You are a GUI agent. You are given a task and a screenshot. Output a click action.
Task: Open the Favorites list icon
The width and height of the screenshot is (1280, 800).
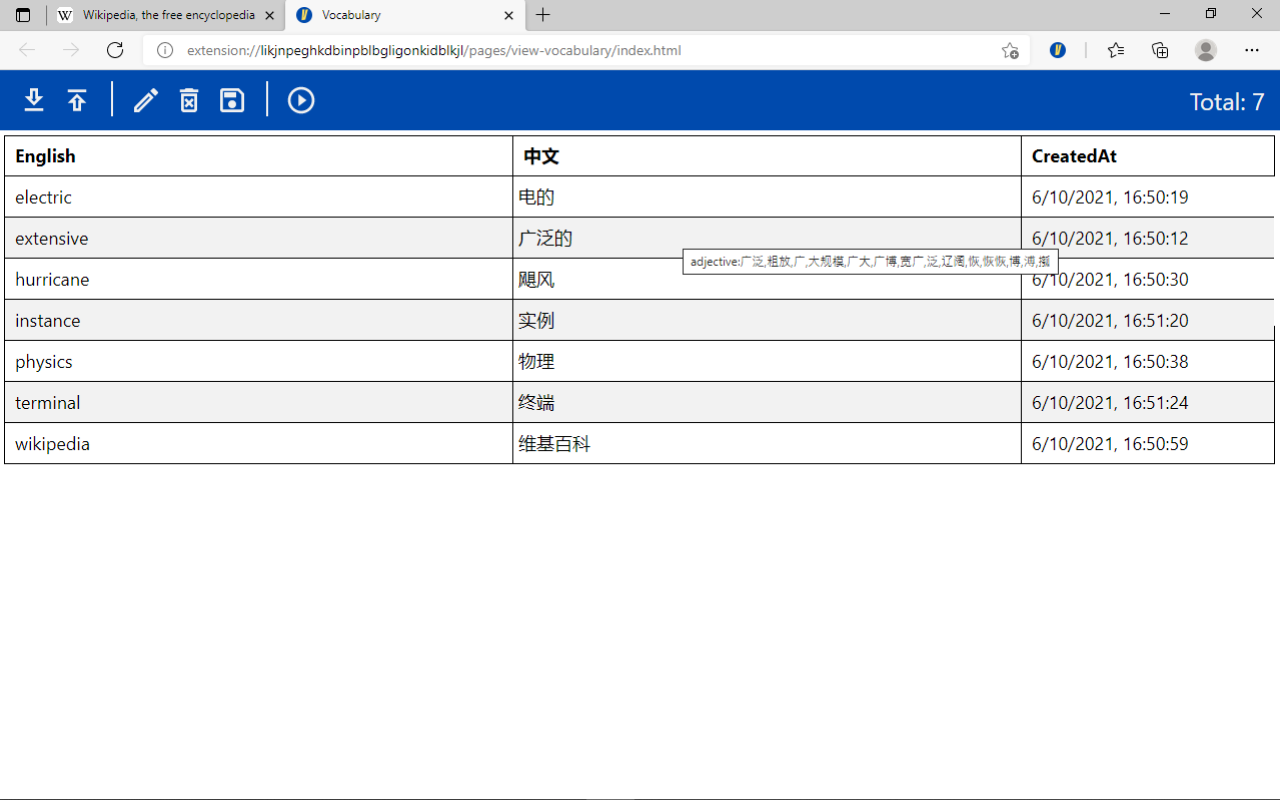[1116, 50]
